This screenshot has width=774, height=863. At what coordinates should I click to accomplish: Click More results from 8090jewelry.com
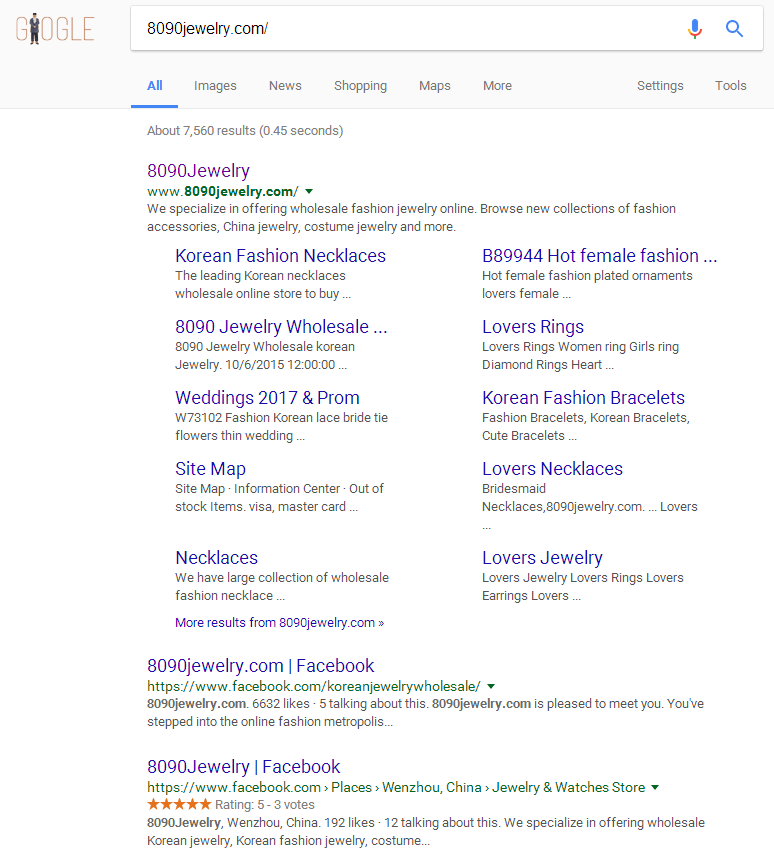pos(280,622)
